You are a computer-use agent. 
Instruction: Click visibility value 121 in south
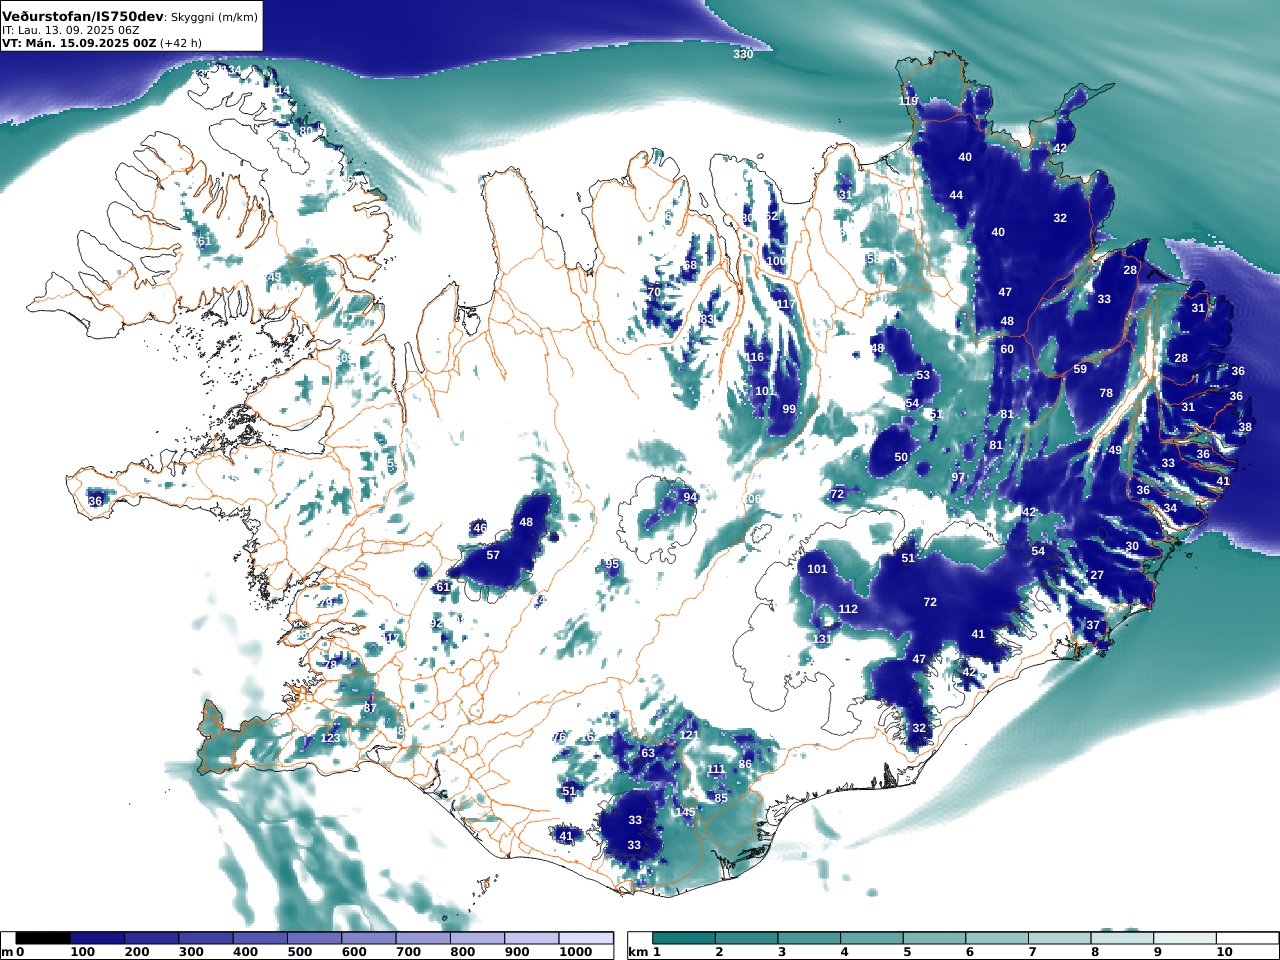[x=689, y=735]
